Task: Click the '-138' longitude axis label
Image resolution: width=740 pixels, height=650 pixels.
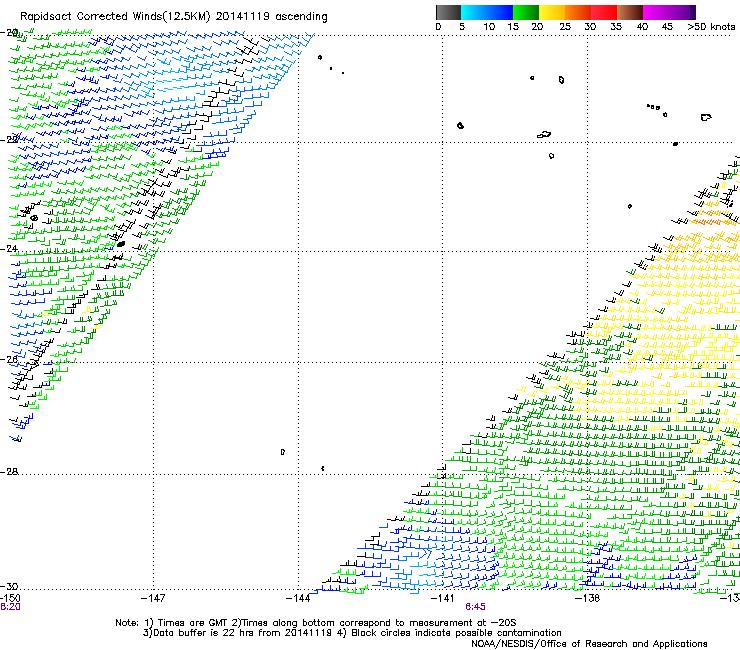Action: tap(588, 598)
